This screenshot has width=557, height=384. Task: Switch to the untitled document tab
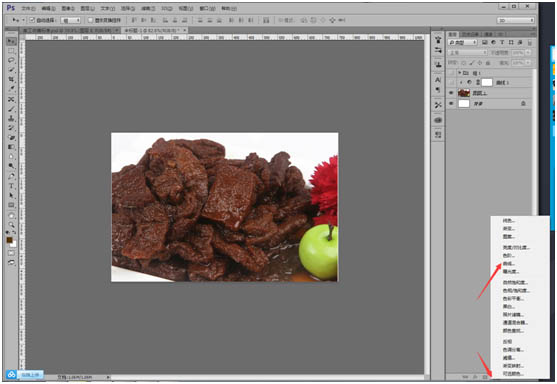point(153,31)
